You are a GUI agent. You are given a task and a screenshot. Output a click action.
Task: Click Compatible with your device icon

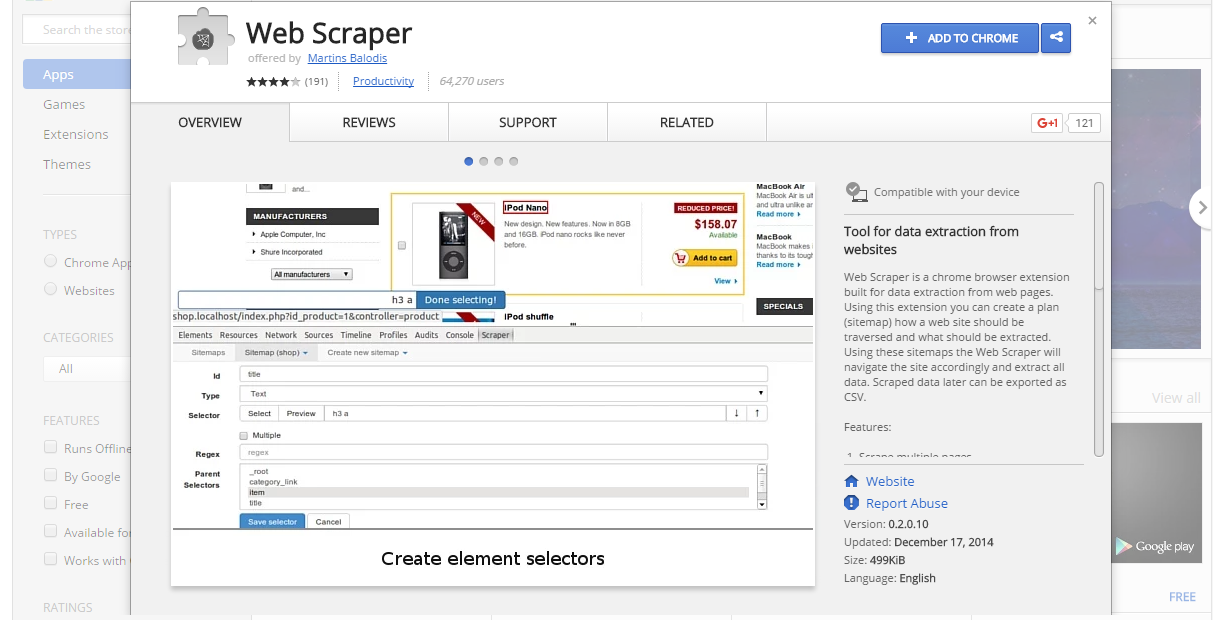tap(855, 190)
